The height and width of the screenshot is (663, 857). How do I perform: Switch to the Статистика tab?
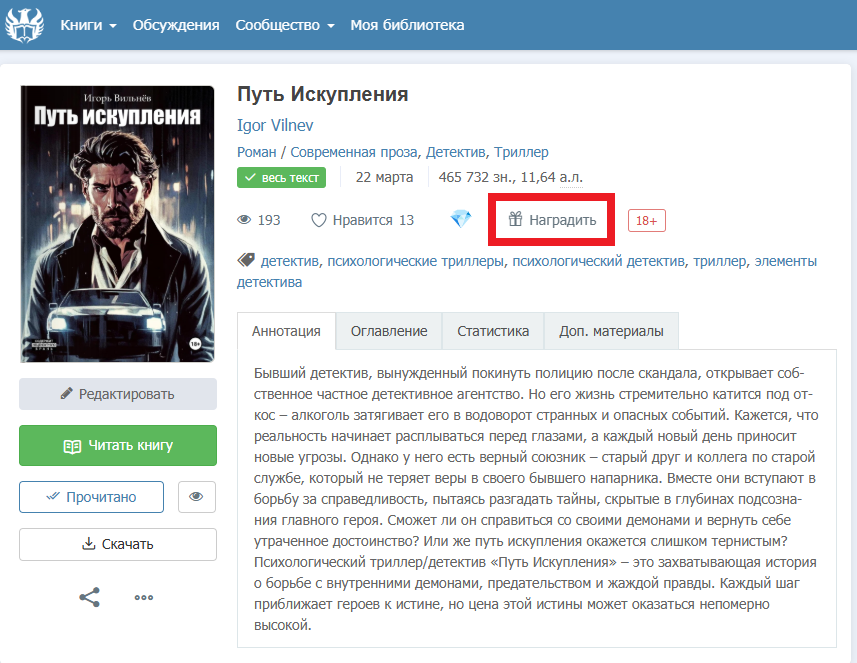[x=492, y=331]
